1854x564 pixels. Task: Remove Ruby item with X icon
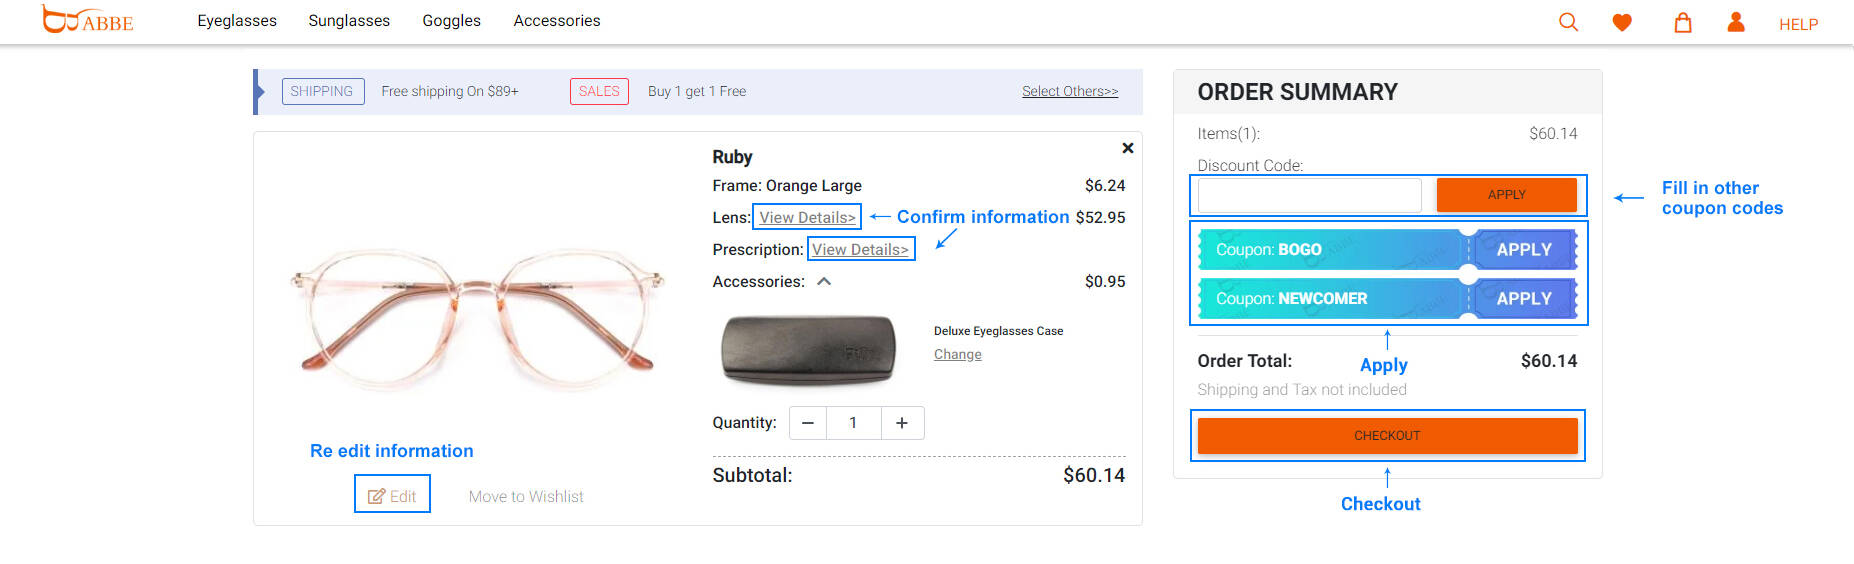coord(1128,148)
